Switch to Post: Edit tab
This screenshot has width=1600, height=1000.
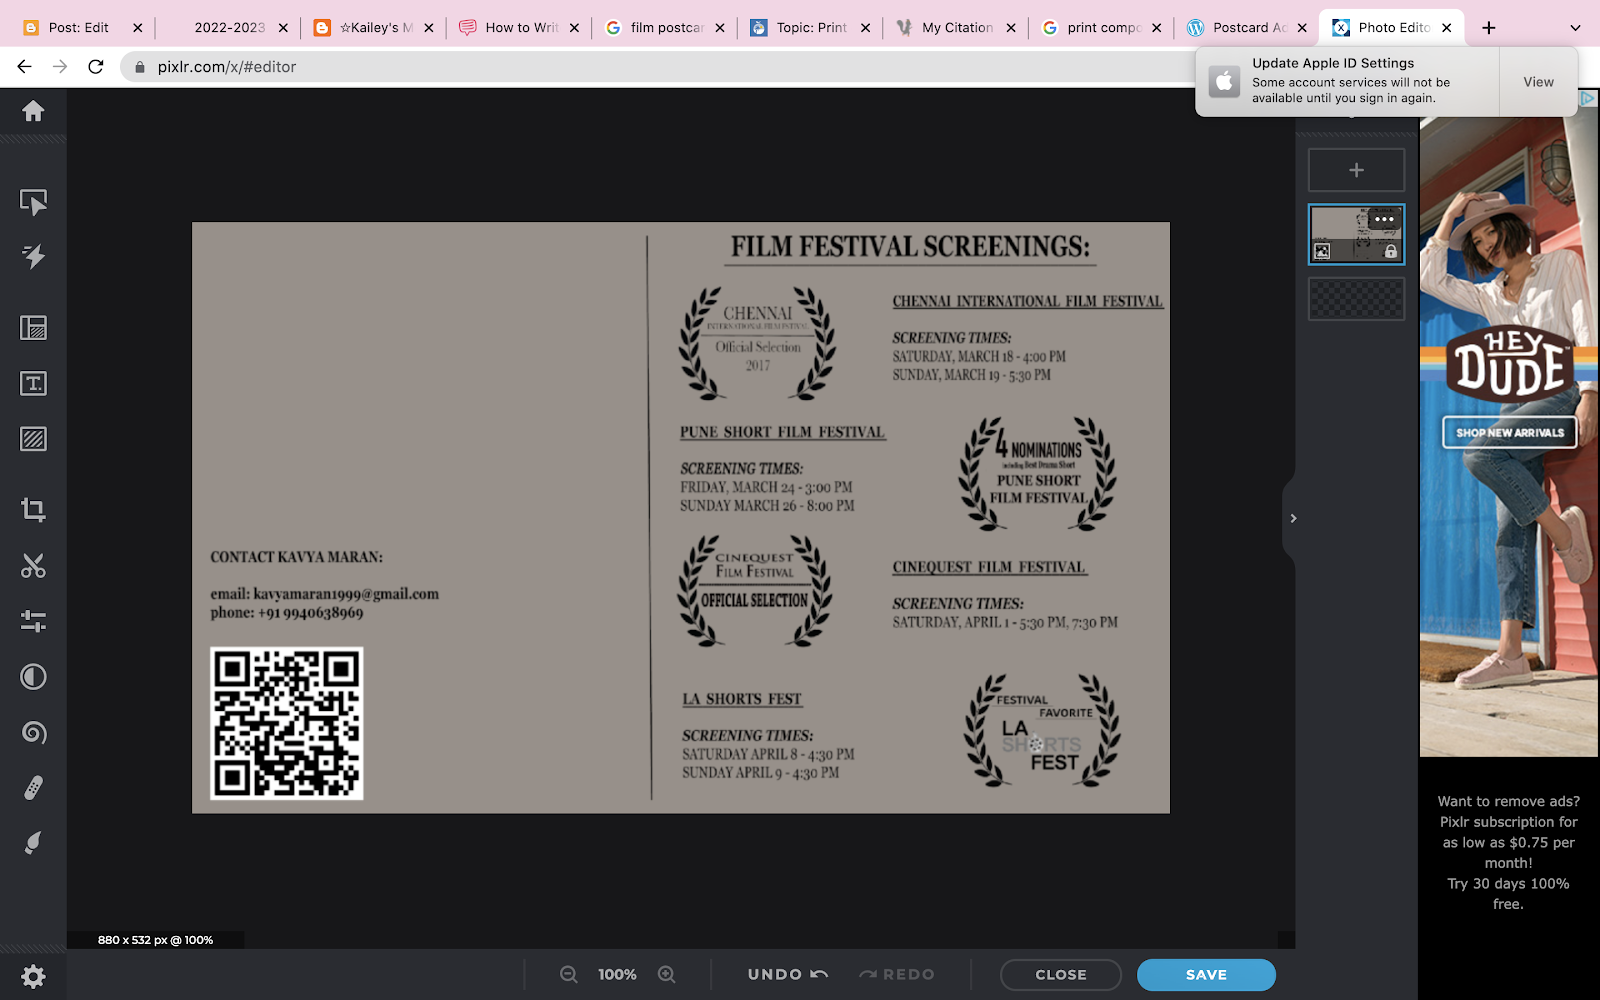(x=78, y=28)
